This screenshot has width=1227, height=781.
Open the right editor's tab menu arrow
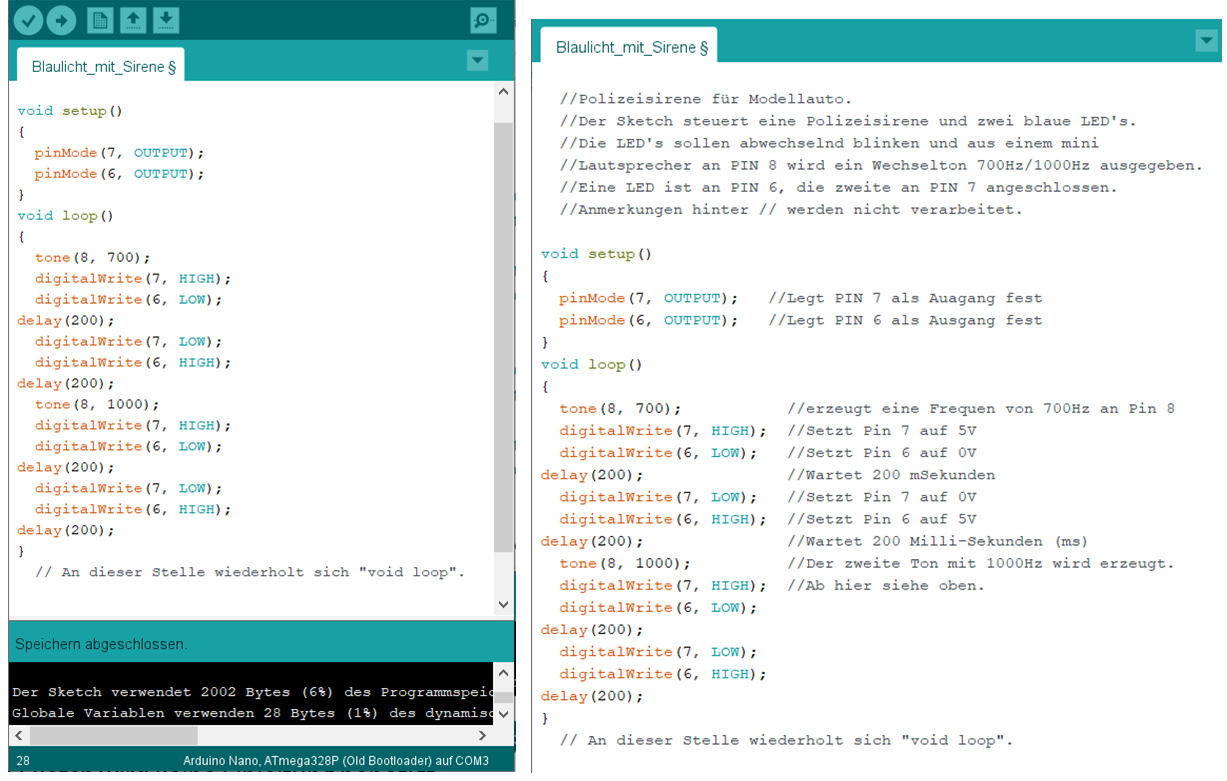point(1207,40)
